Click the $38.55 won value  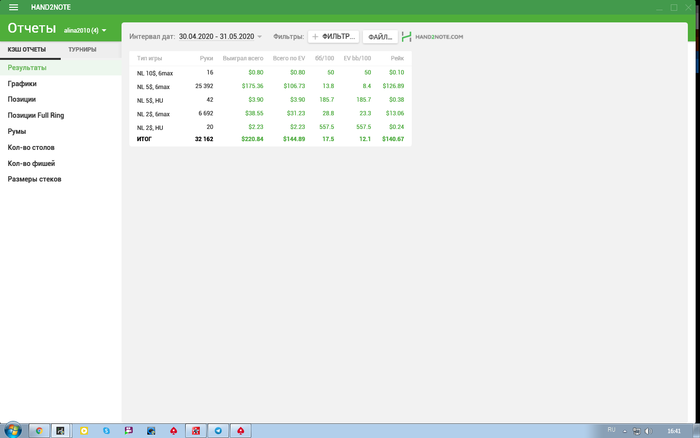(254, 113)
